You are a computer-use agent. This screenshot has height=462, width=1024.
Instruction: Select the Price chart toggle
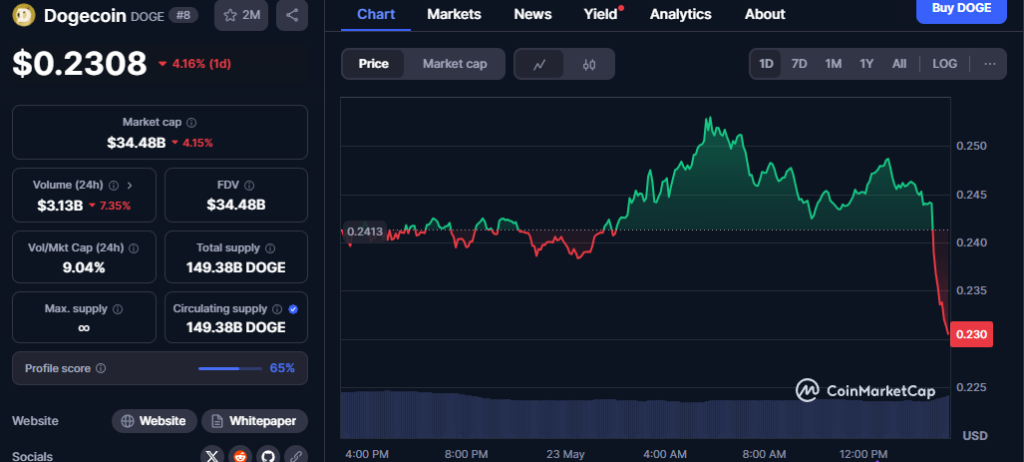(x=373, y=64)
